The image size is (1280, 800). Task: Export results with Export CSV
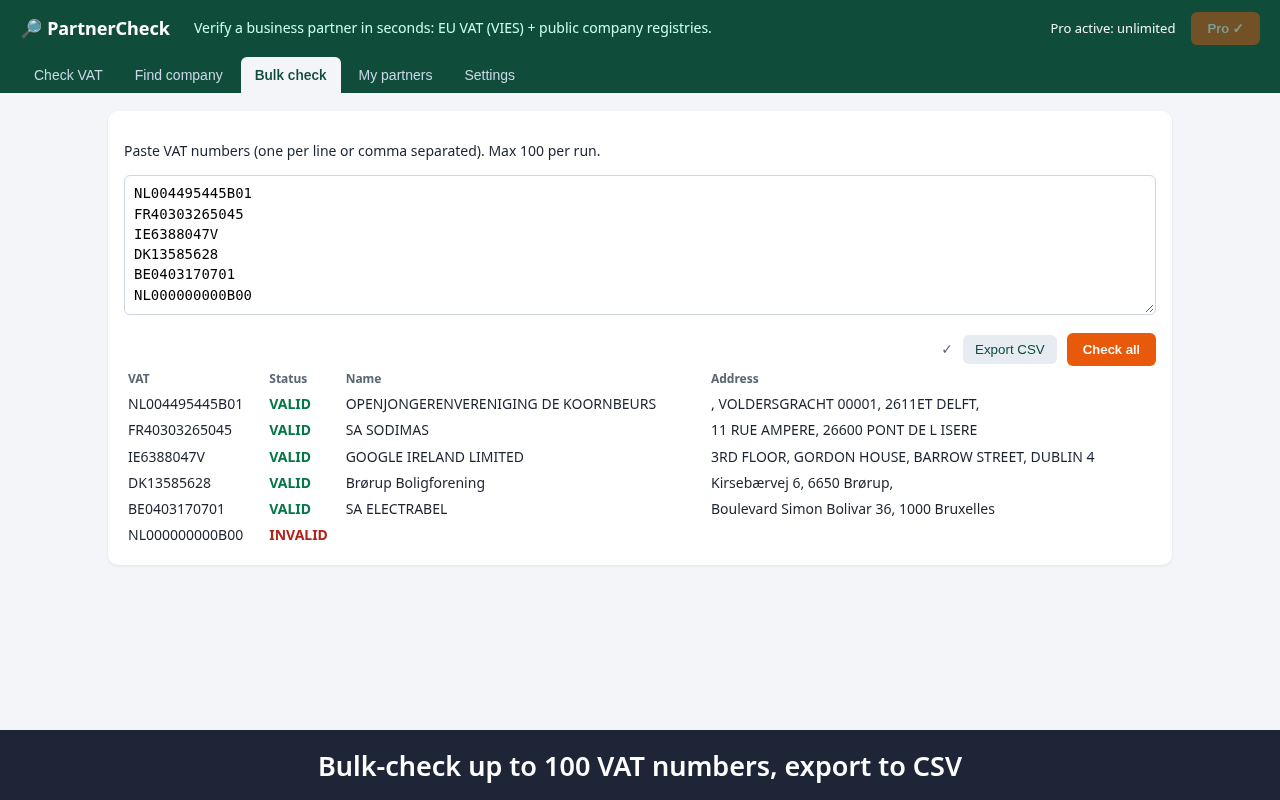click(1010, 349)
